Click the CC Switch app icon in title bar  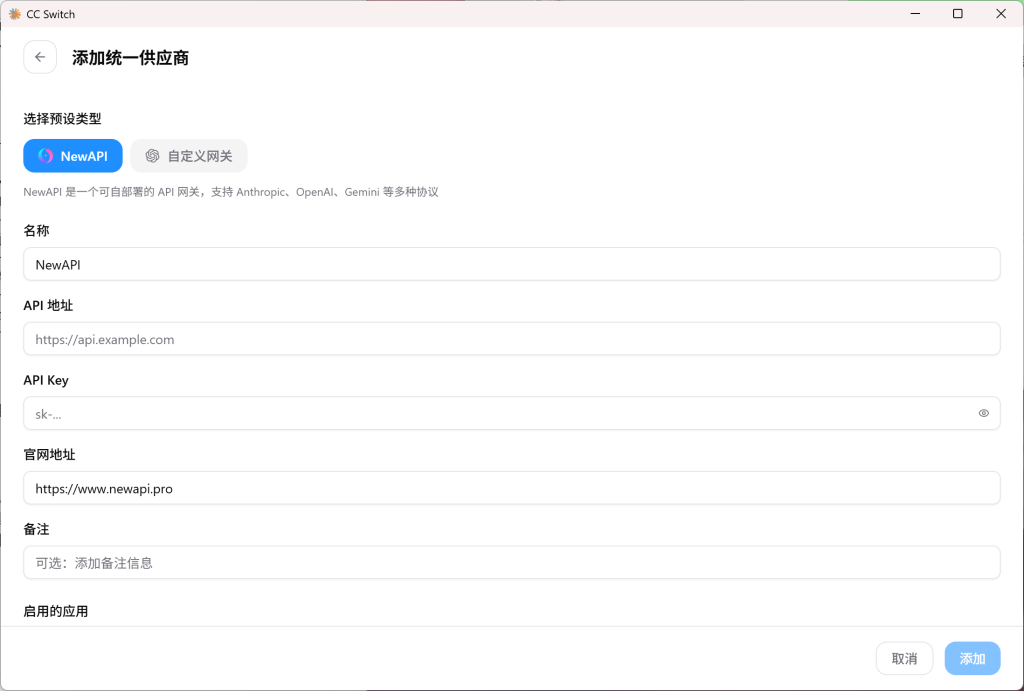coord(14,14)
